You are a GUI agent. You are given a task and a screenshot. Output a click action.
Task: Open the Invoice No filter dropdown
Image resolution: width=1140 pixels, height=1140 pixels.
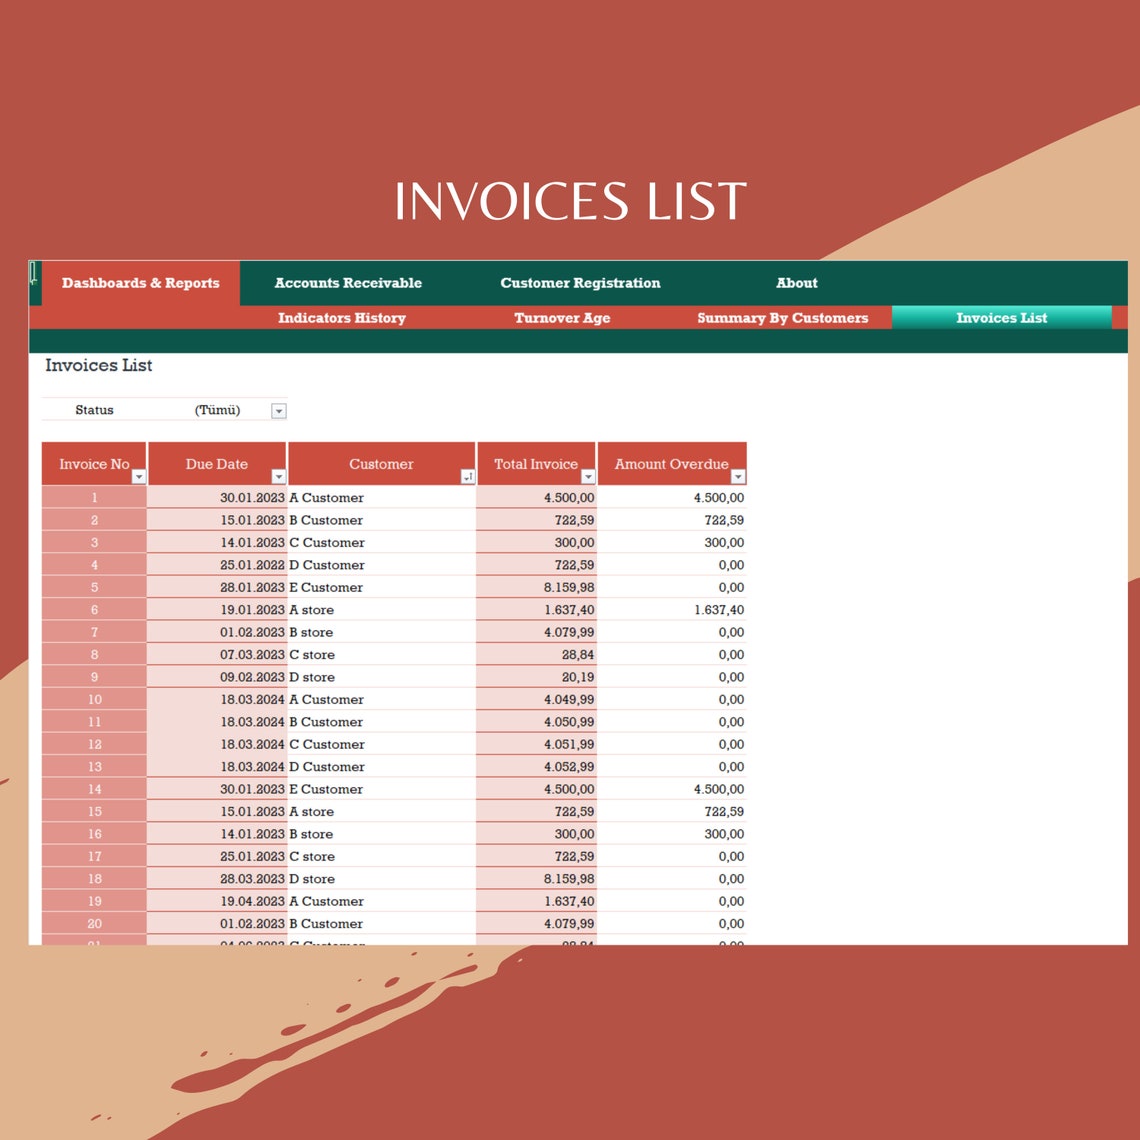pyautogui.click(x=138, y=477)
